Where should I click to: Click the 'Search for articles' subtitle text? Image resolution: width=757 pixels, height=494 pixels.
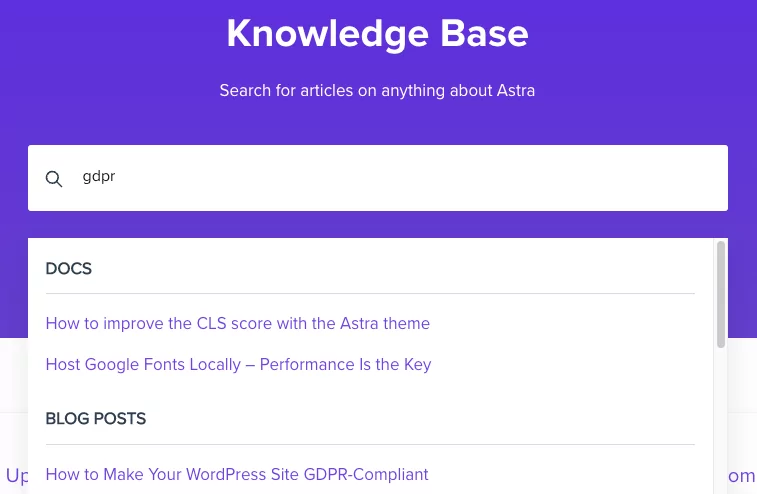378,90
